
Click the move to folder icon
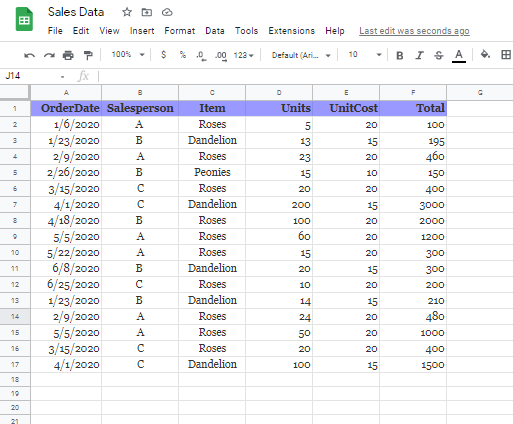[147, 12]
